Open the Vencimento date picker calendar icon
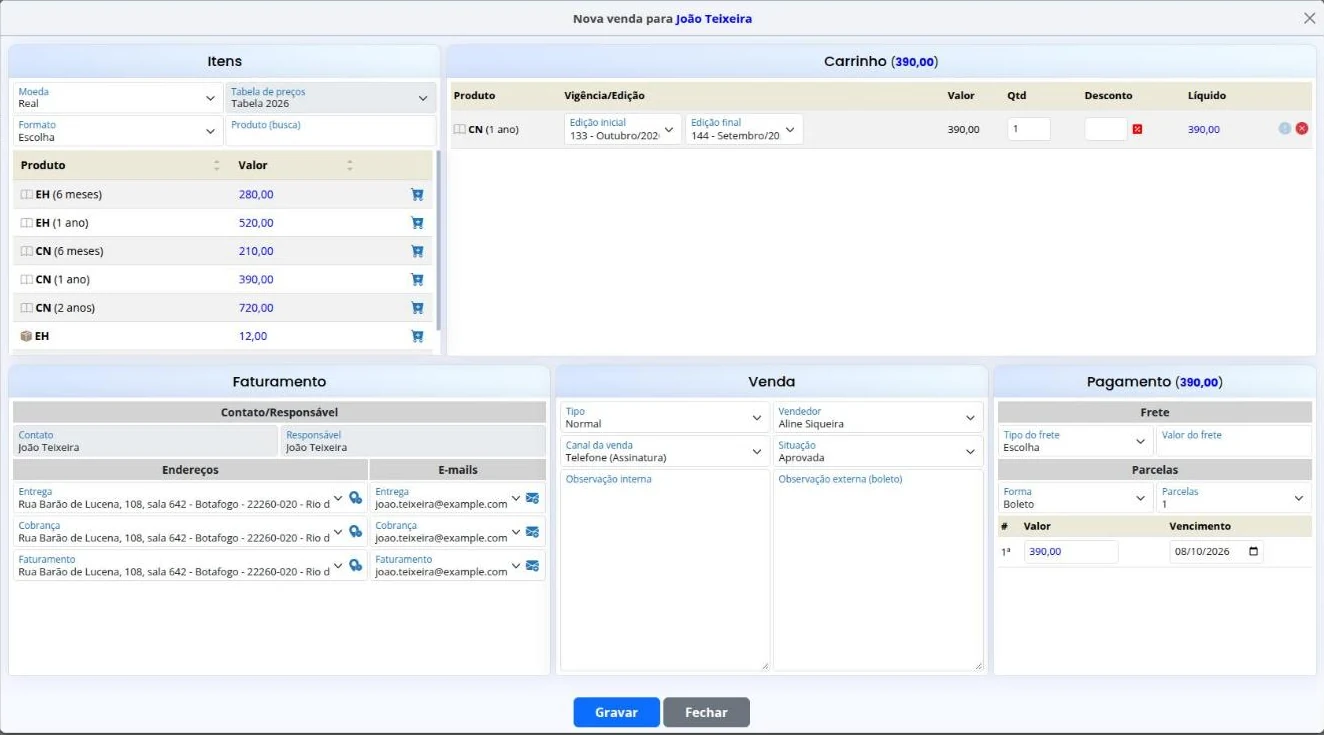1324x735 pixels. tap(1254, 552)
